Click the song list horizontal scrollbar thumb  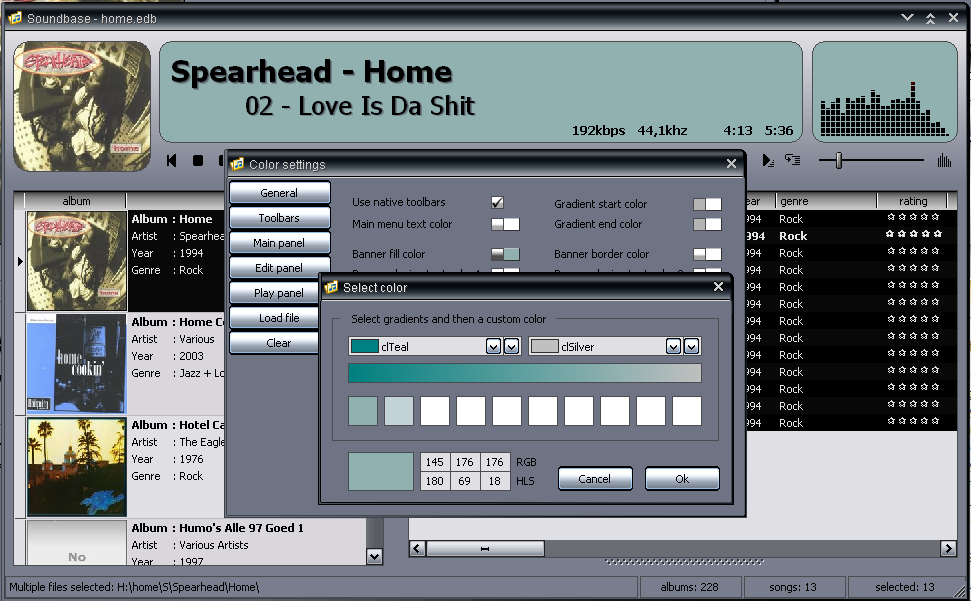485,548
